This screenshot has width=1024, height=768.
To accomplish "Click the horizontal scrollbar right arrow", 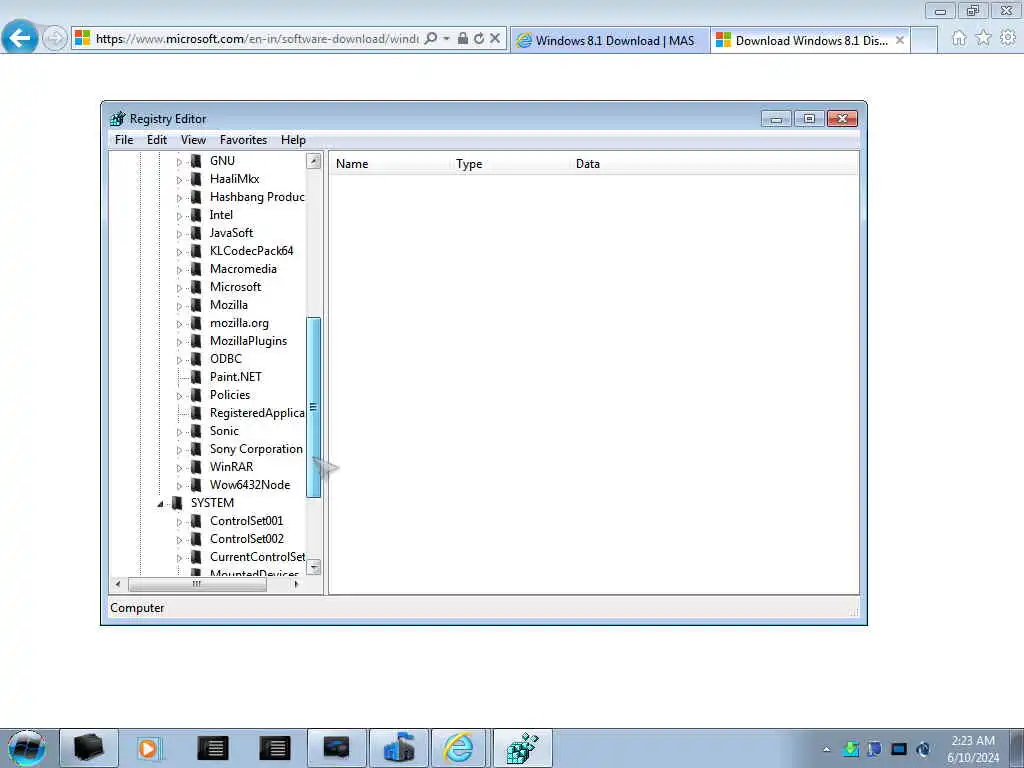I will click(x=296, y=584).
